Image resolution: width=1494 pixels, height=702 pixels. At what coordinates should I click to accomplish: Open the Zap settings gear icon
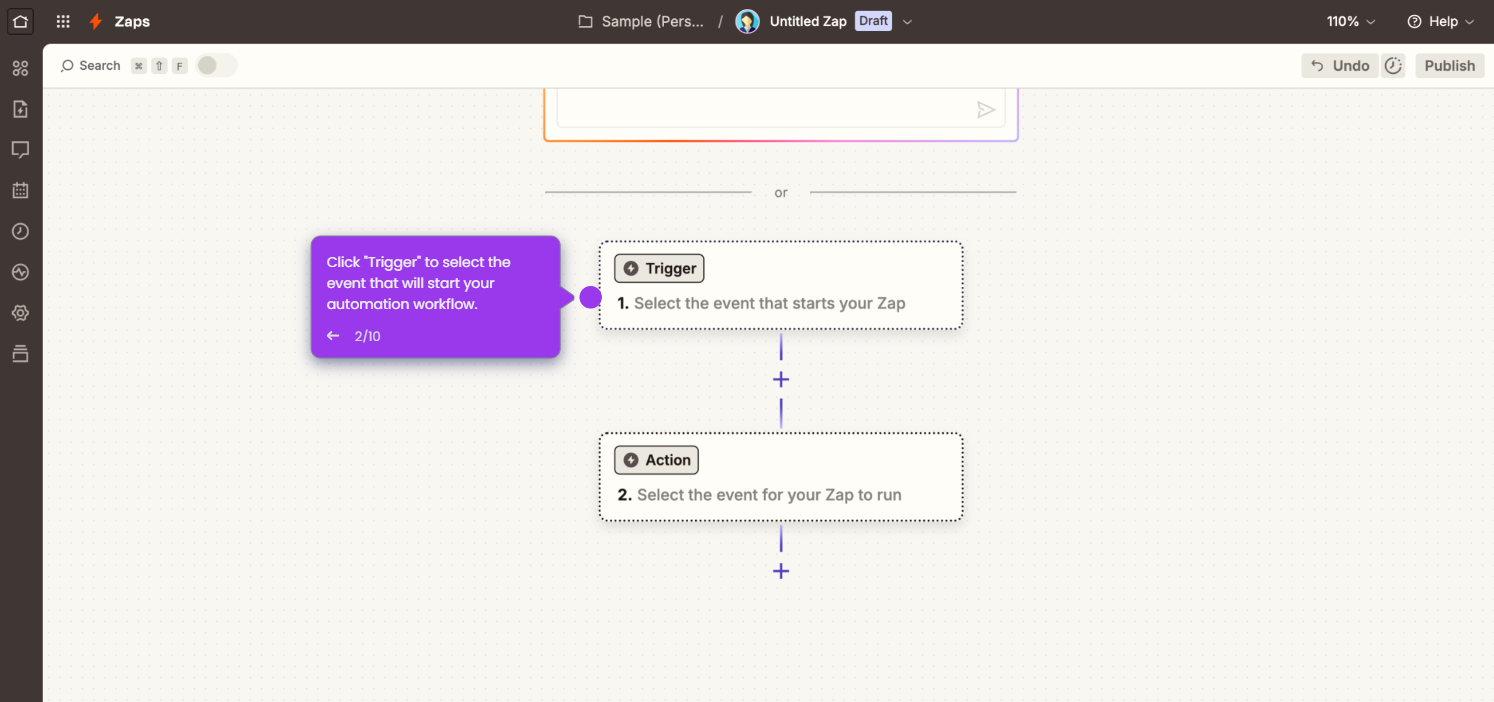tap(20, 313)
